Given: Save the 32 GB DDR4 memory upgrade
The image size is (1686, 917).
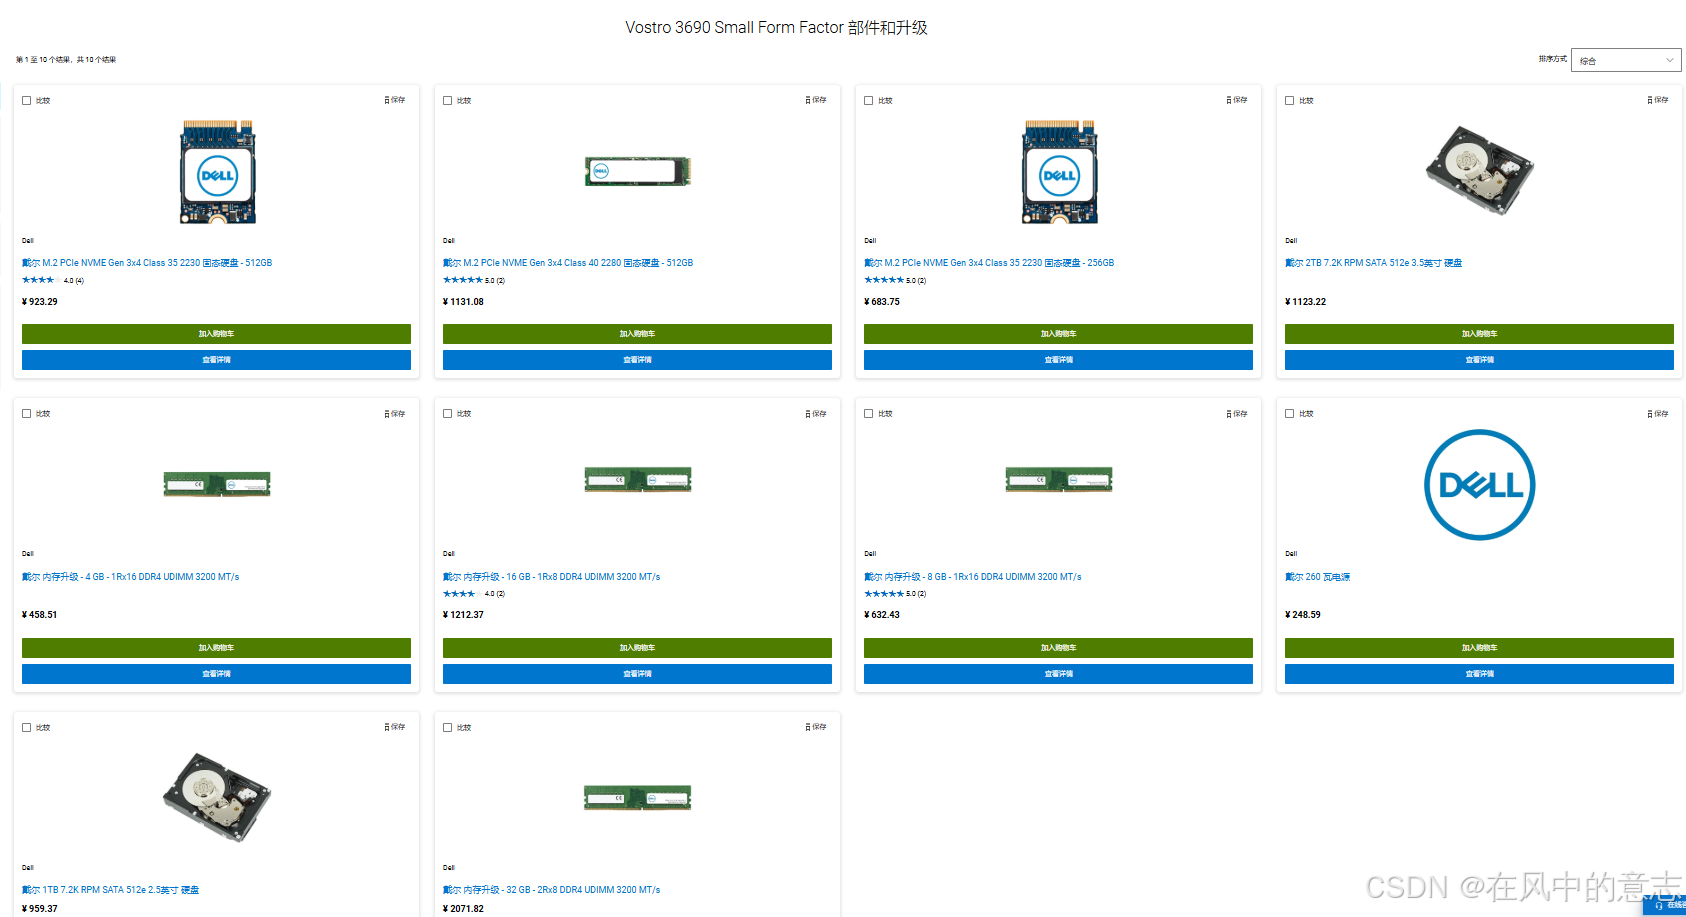Looking at the screenshot, I should coord(816,727).
